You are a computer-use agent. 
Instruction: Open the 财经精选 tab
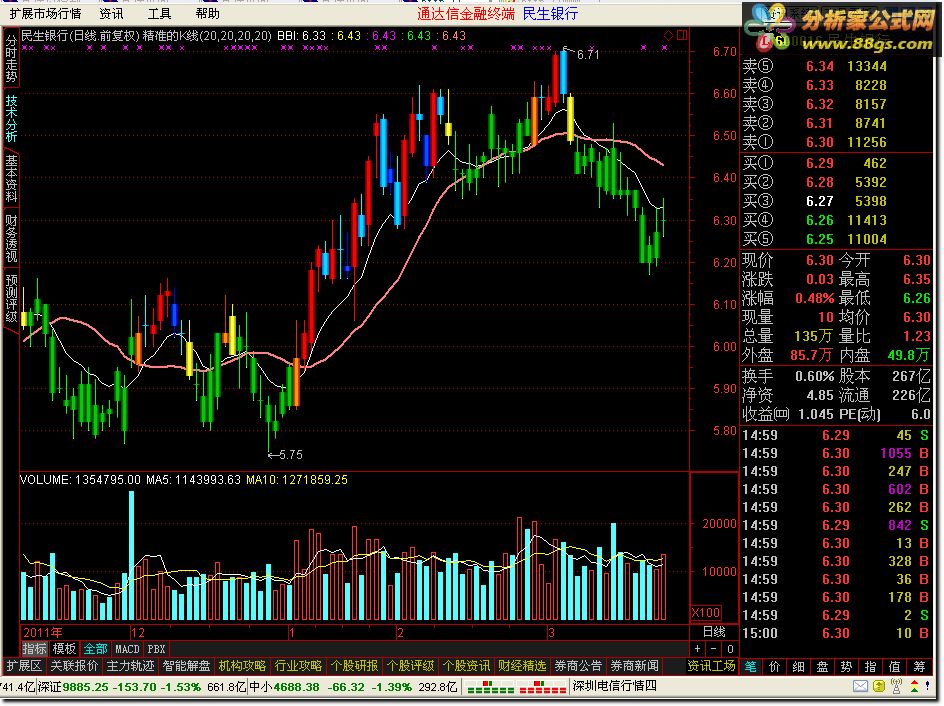tap(522, 666)
